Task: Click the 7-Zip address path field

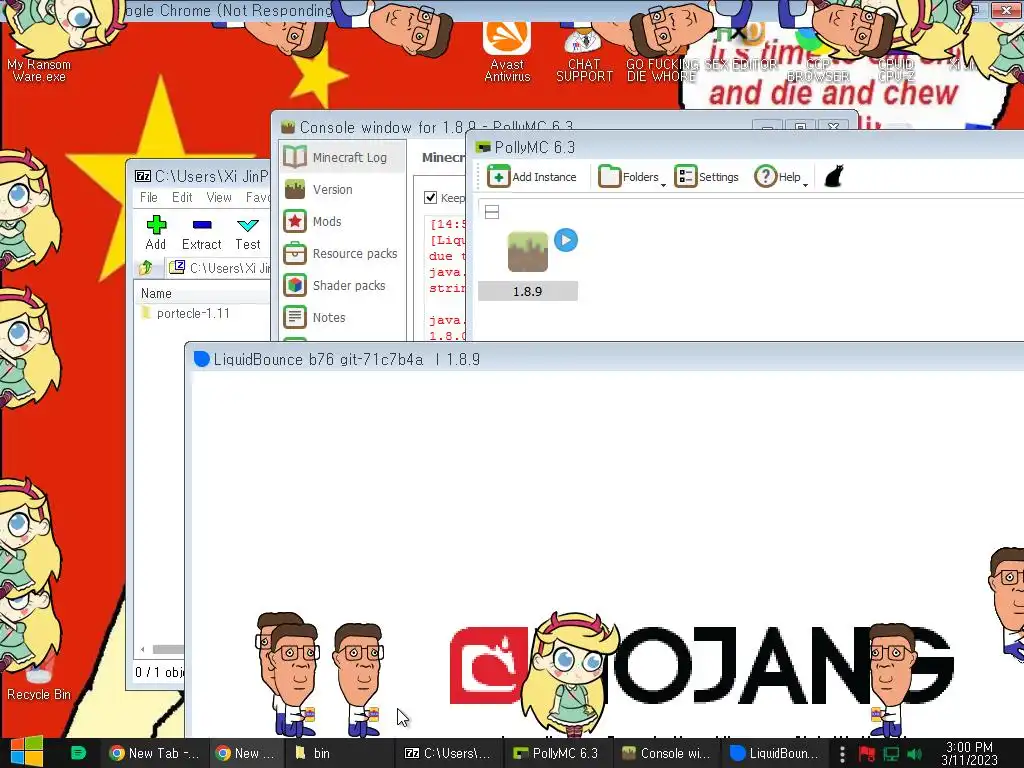Action: point(219,268)
